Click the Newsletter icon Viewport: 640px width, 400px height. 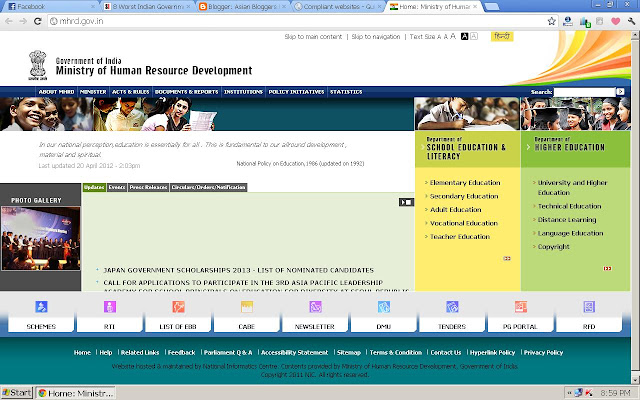pyautogui.click(x=315, y=307)
